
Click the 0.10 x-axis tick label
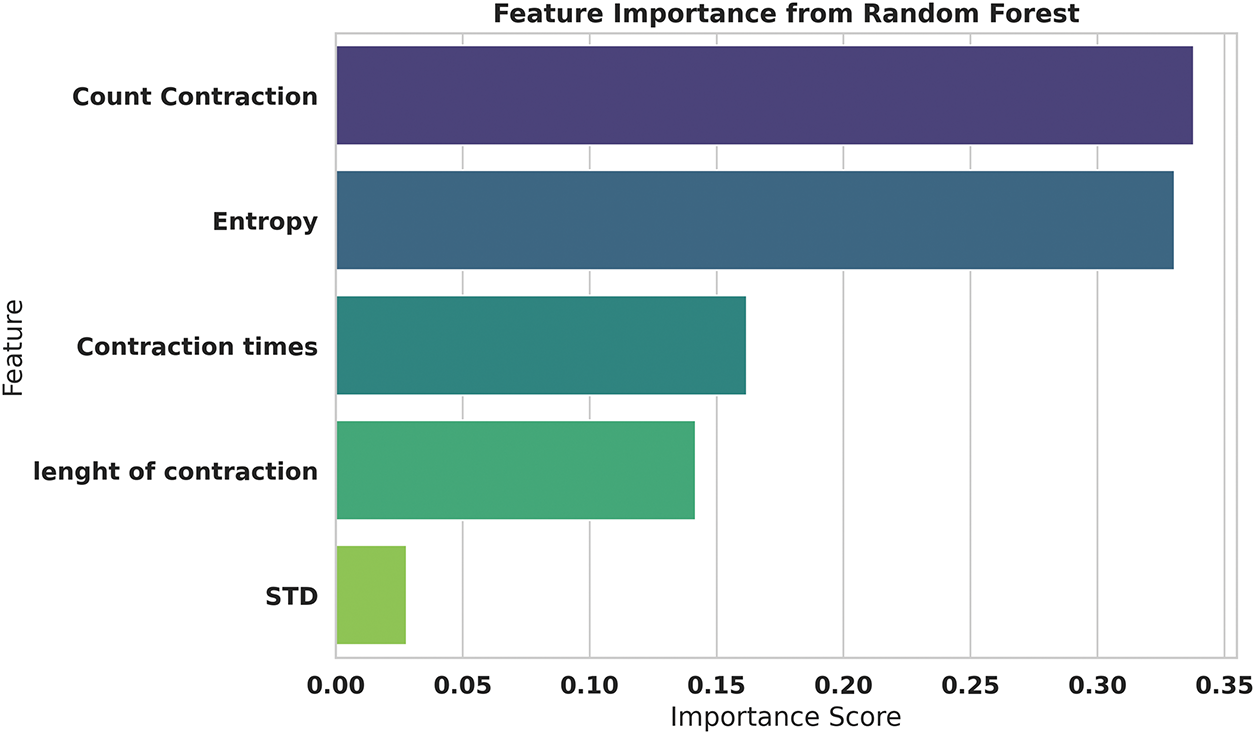[590, 687]
